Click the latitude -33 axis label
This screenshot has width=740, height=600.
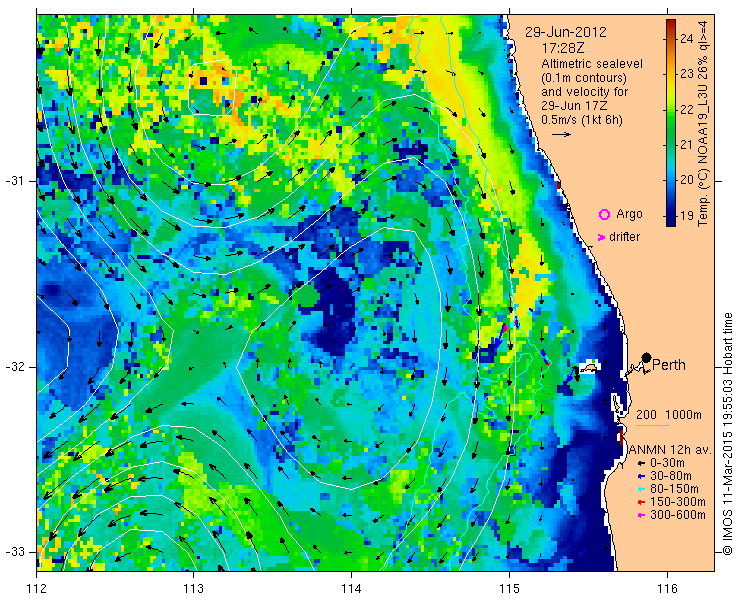click(15, 552)
